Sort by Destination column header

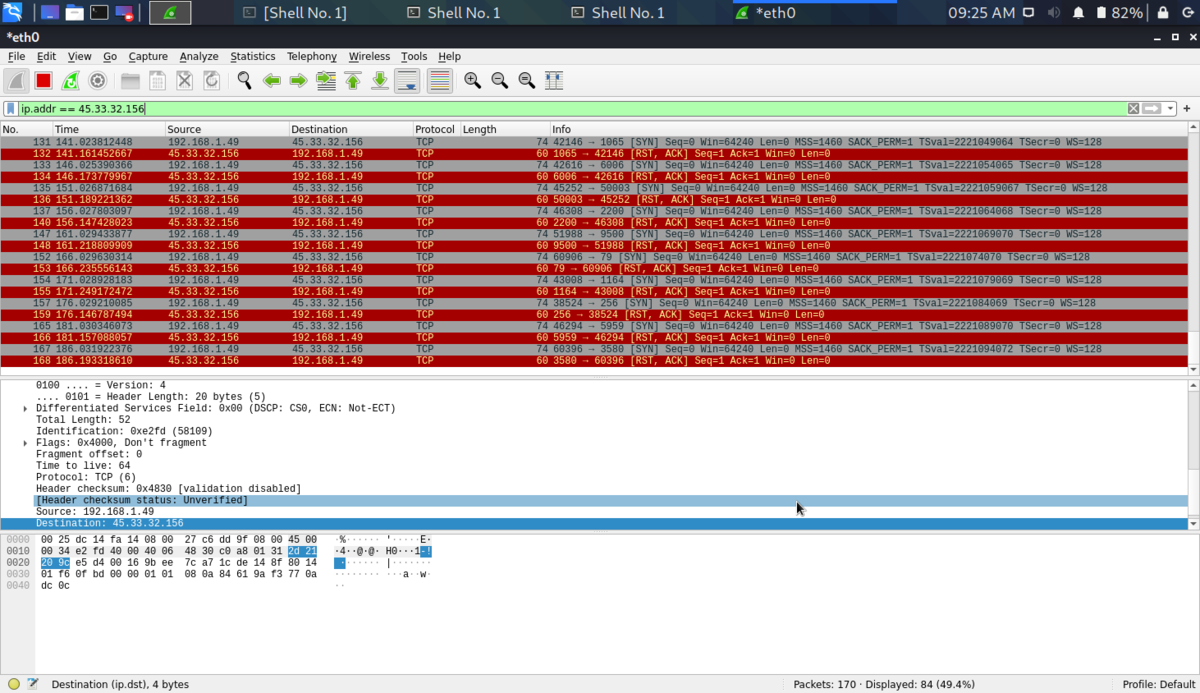tap(352, 130)
